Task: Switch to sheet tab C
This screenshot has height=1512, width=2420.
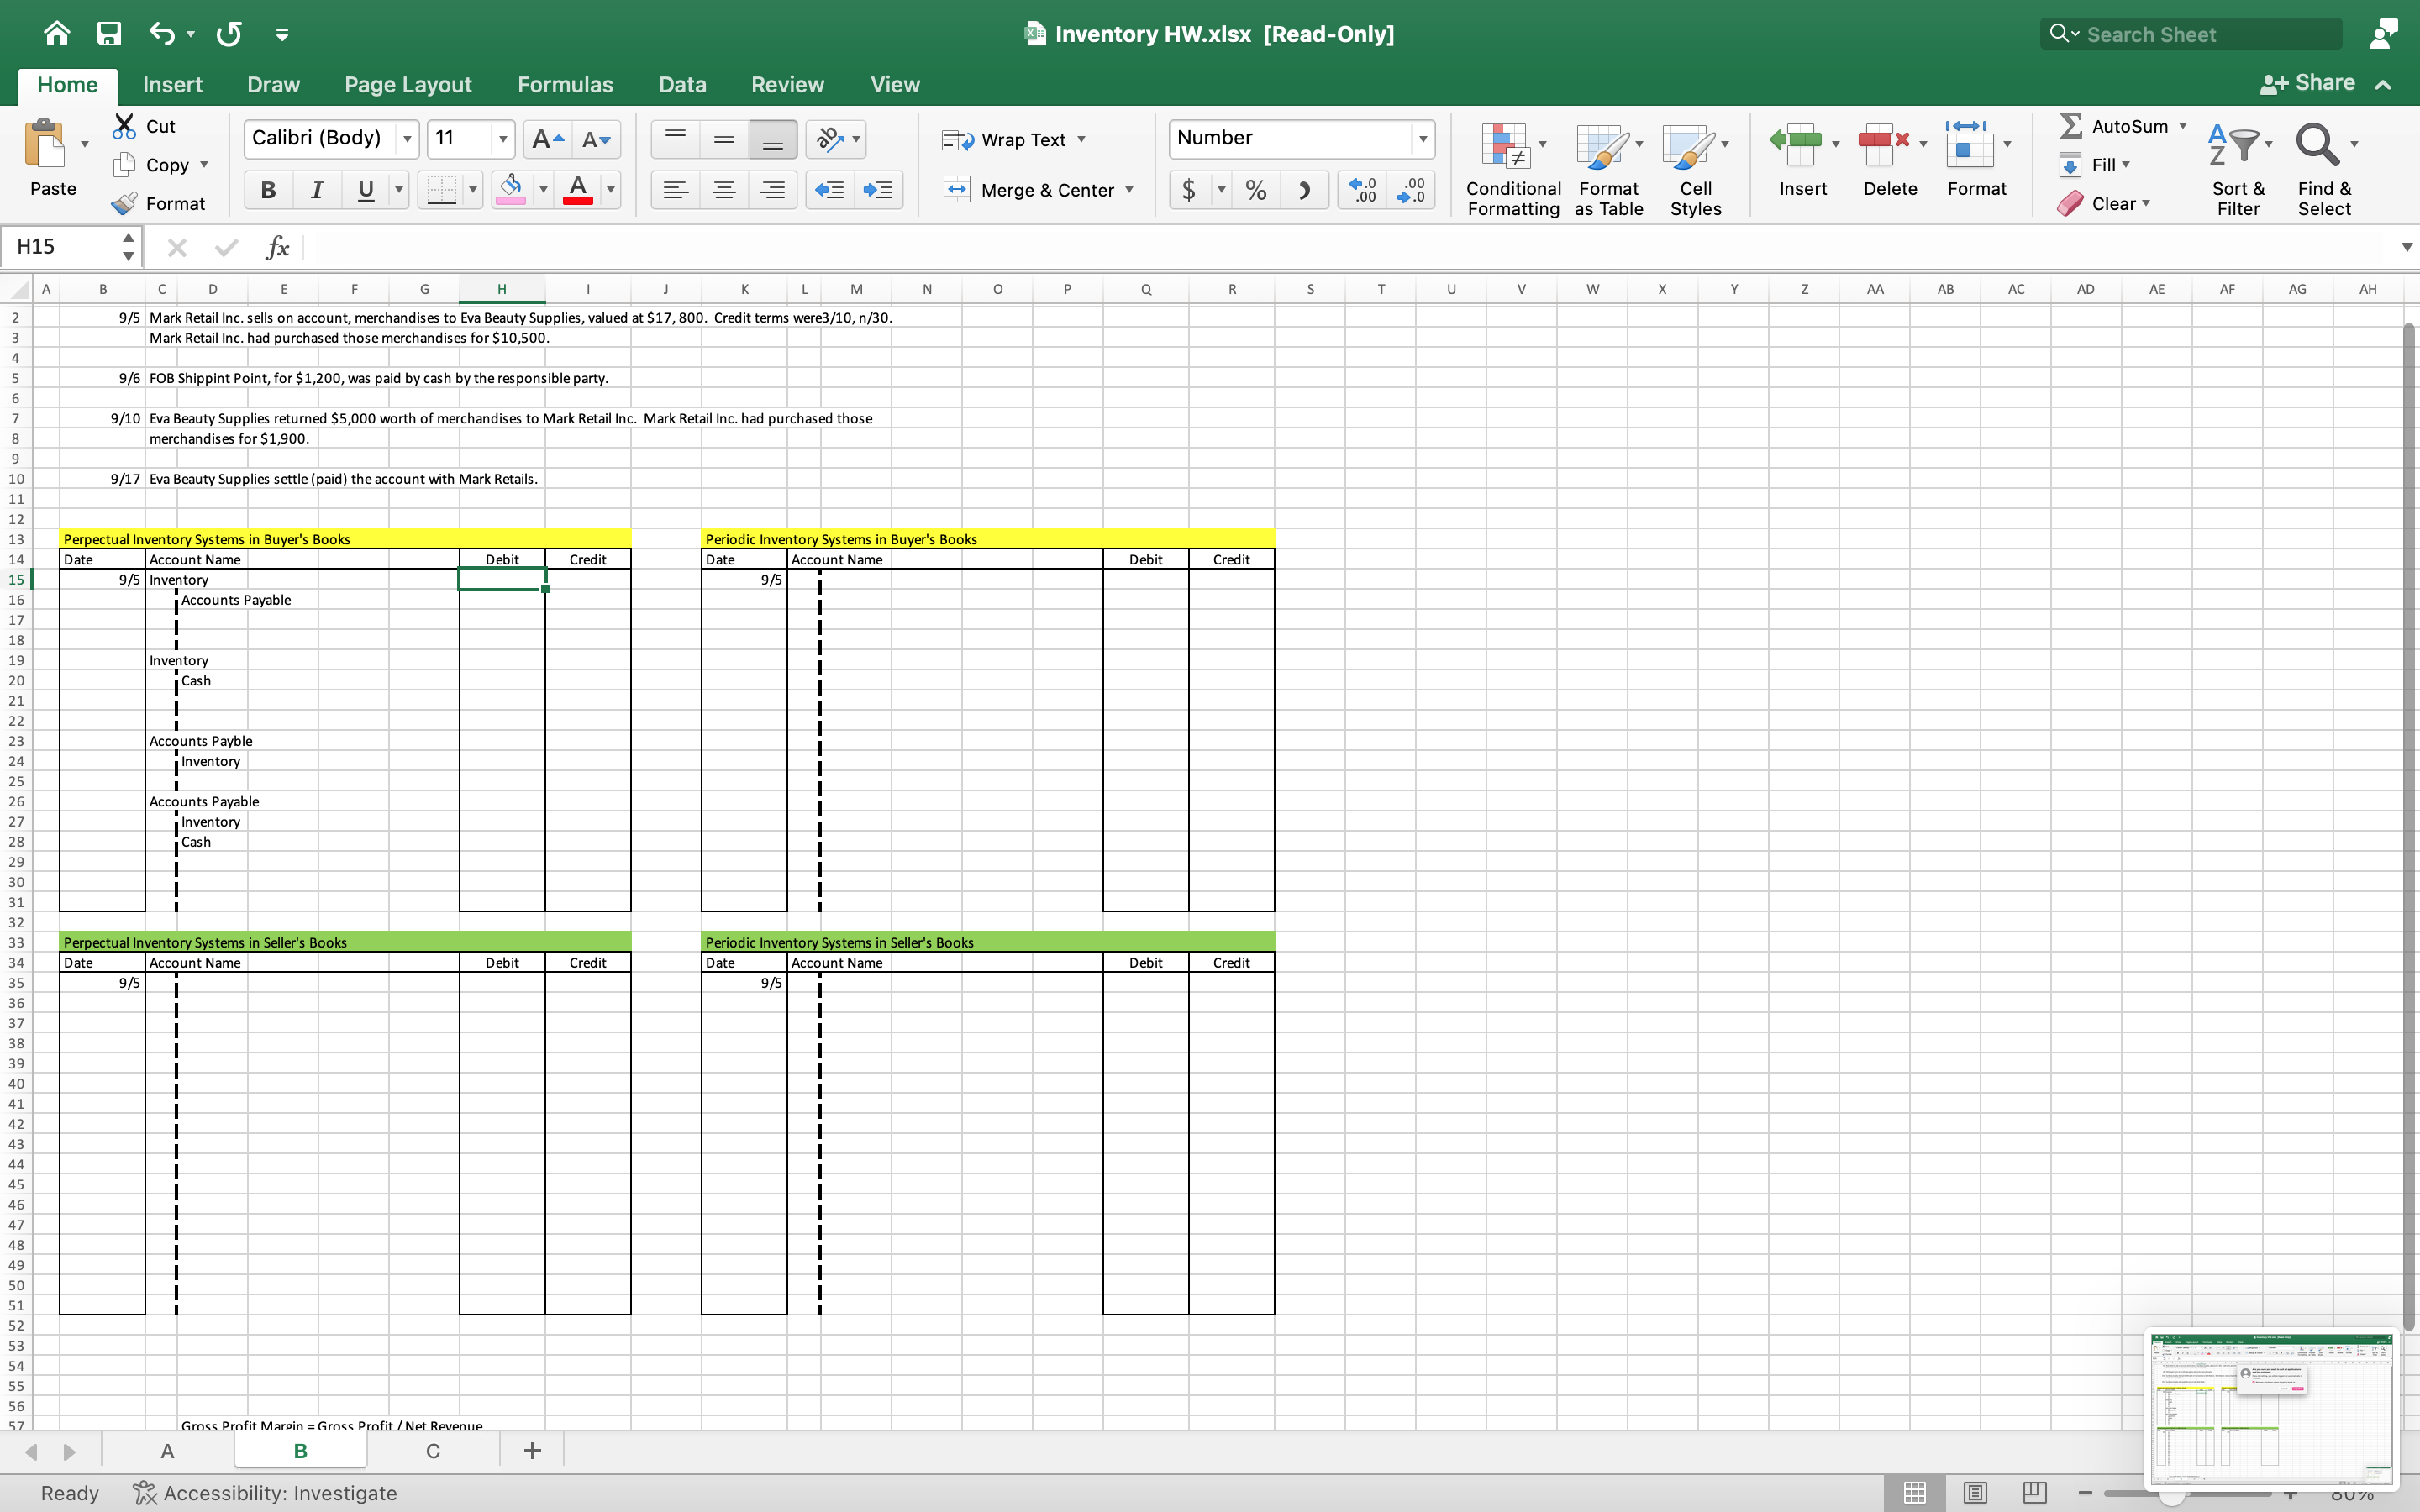Action: point(432,1451)
